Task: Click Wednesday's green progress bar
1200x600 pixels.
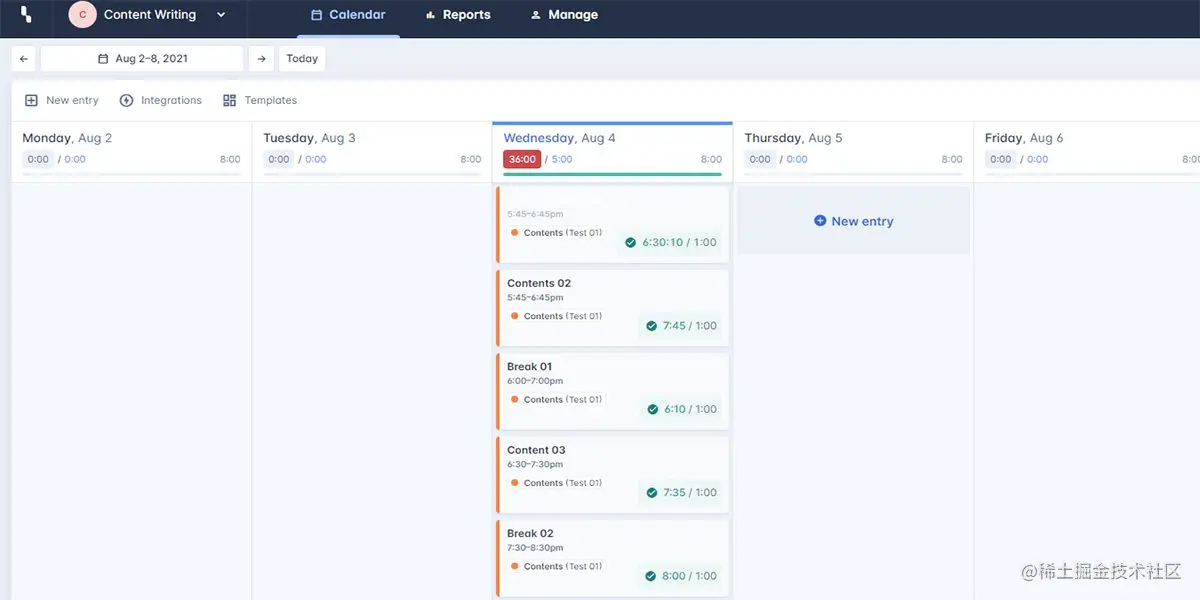Action: (612, 174)
